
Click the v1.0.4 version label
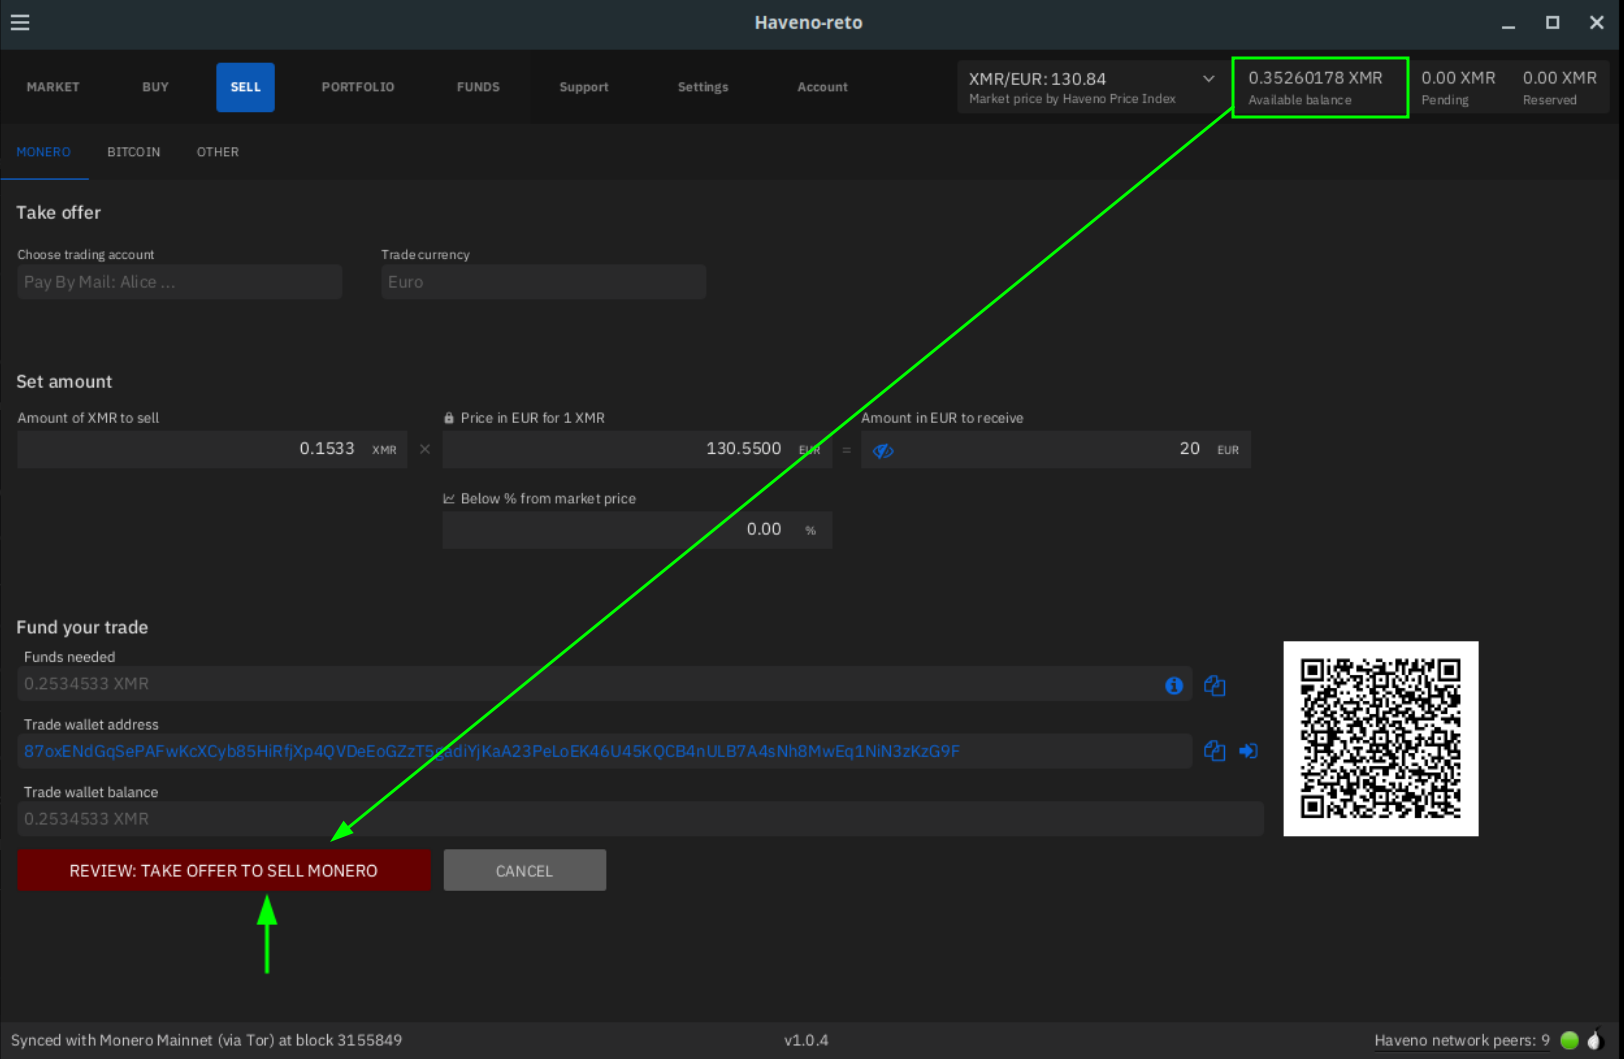(806, 1040)
